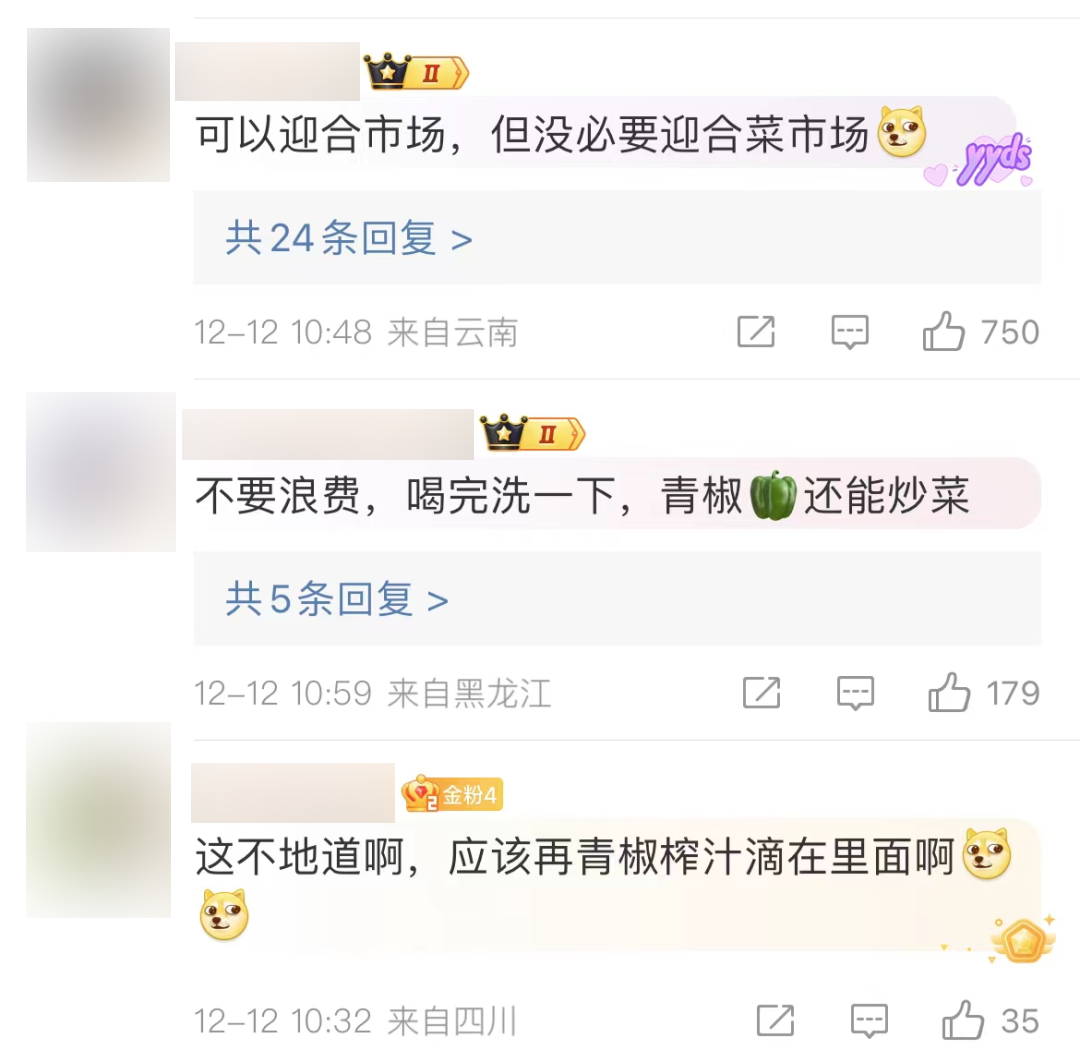Share the 10:32 Sichuan comment
Image resolution: width=1080 pixels, height=1062 pixels.
coord(775,1020)
